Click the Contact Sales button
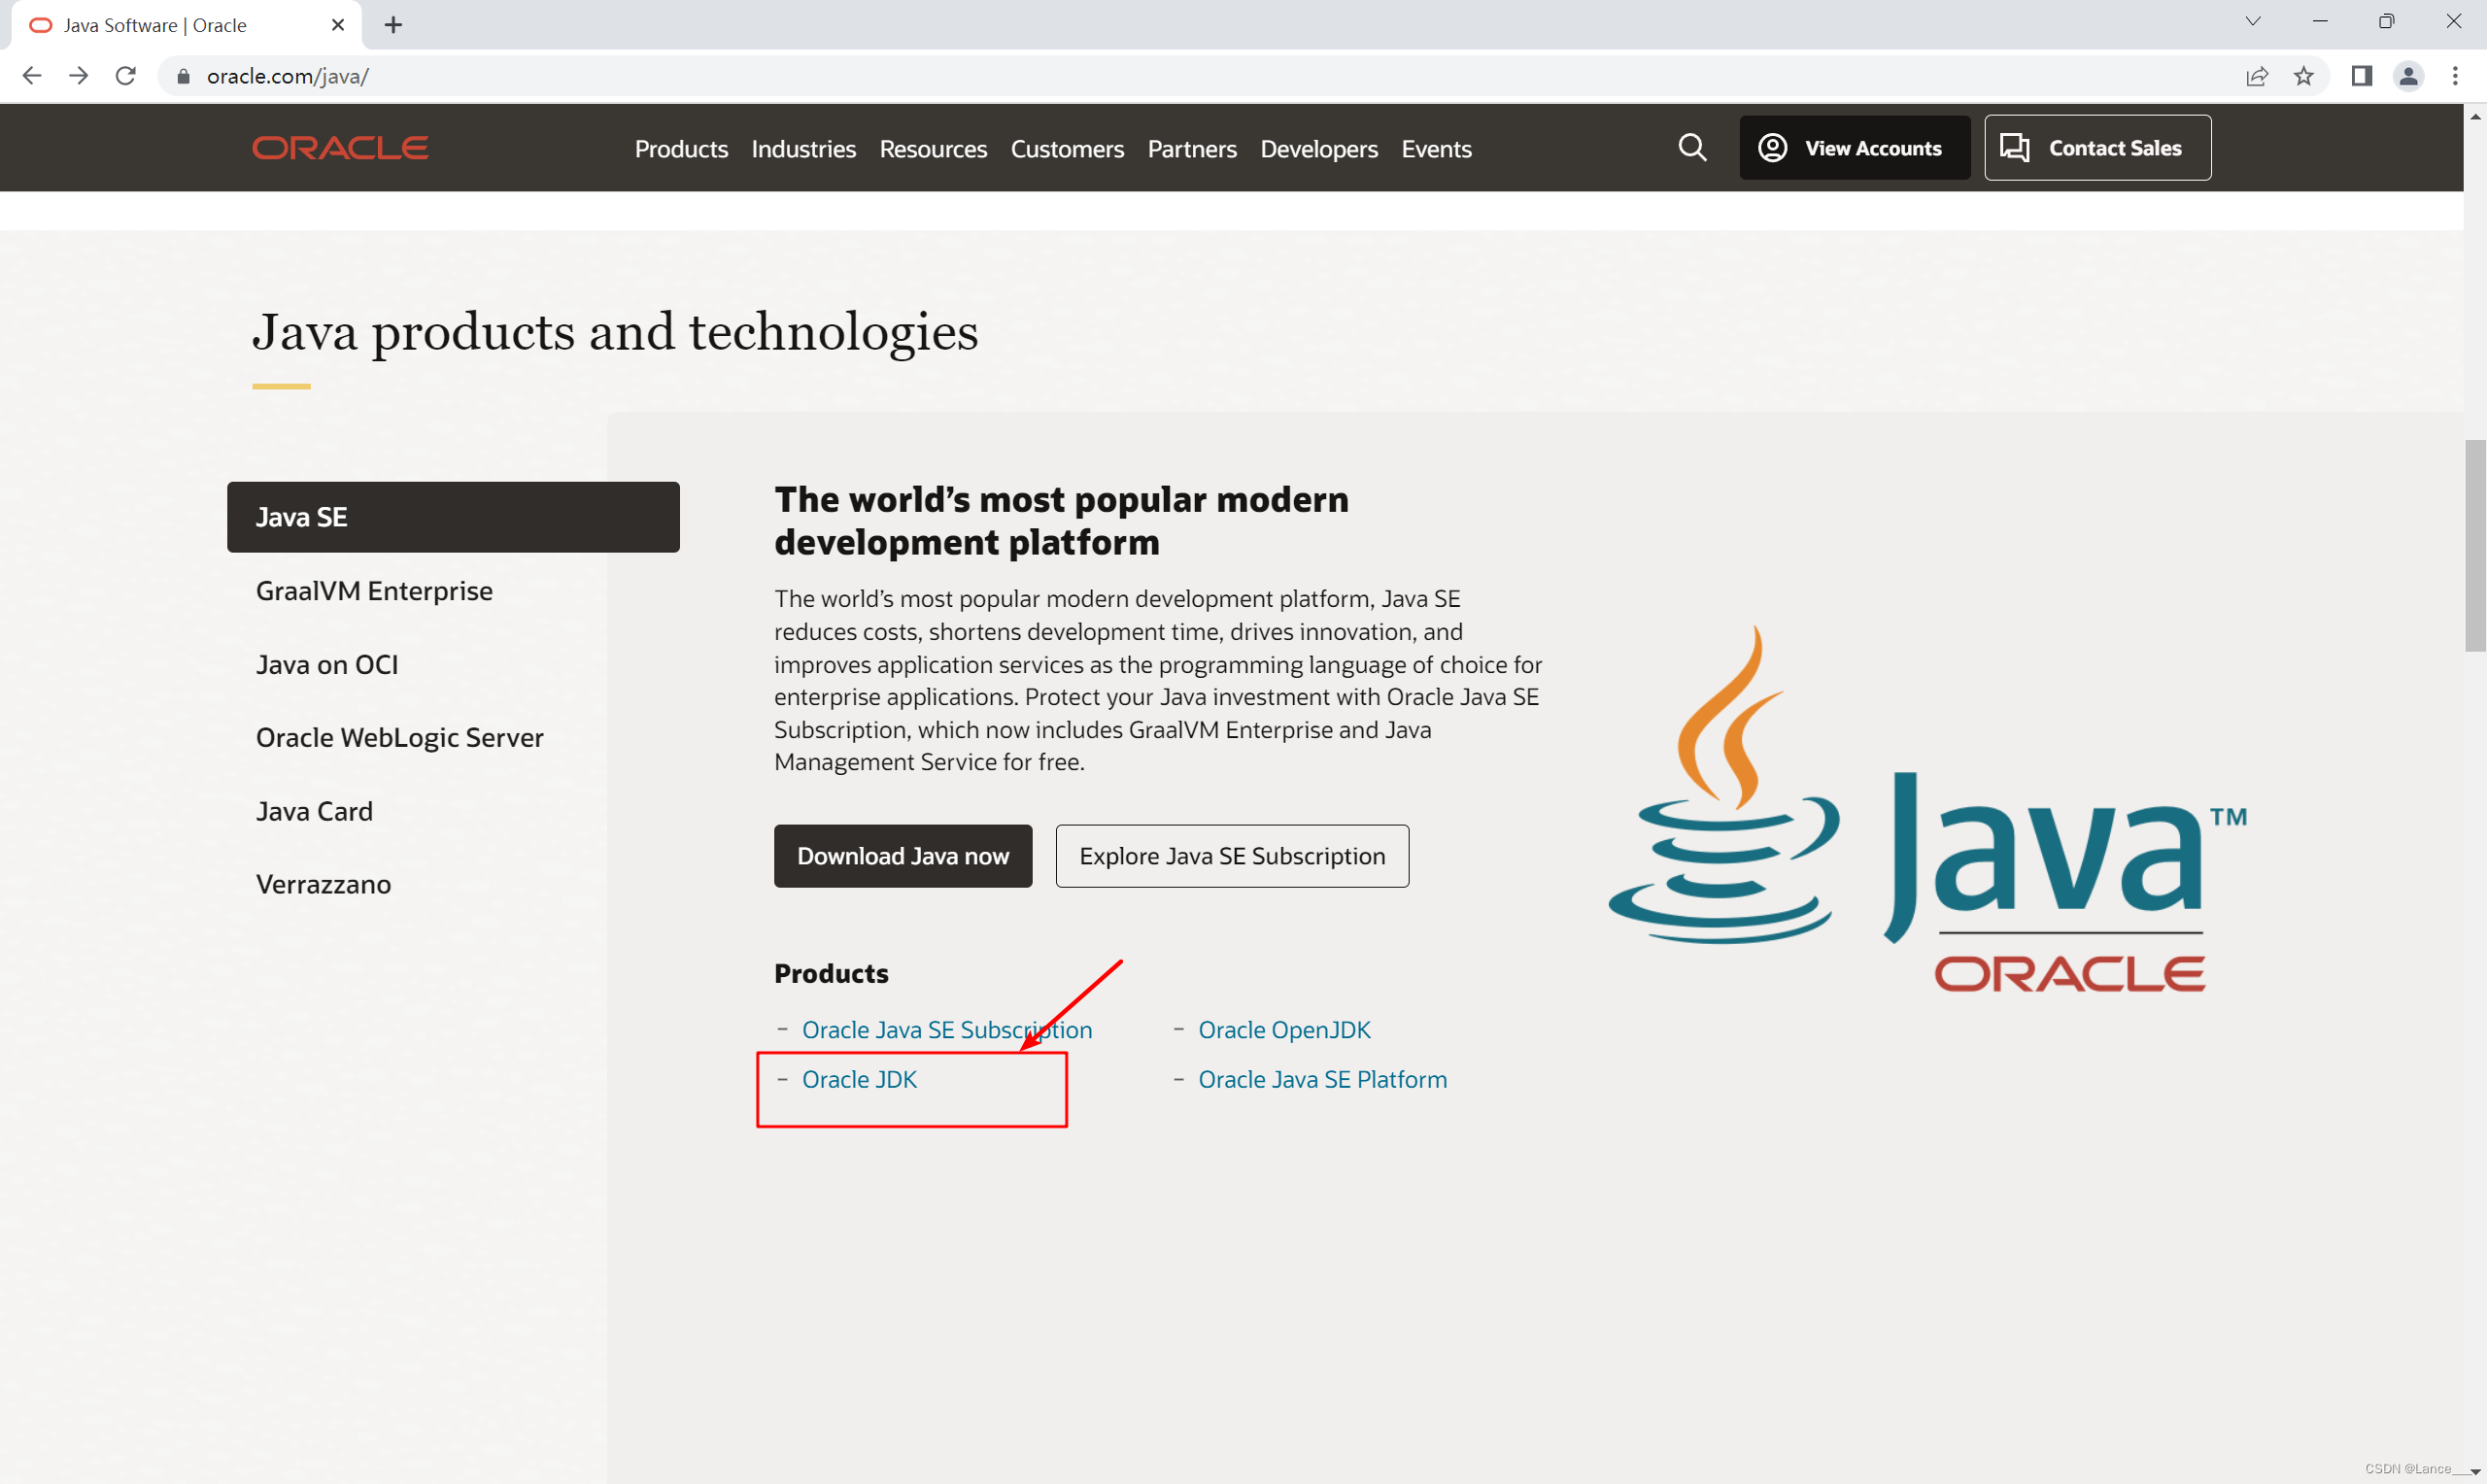 click(2097, 148)
